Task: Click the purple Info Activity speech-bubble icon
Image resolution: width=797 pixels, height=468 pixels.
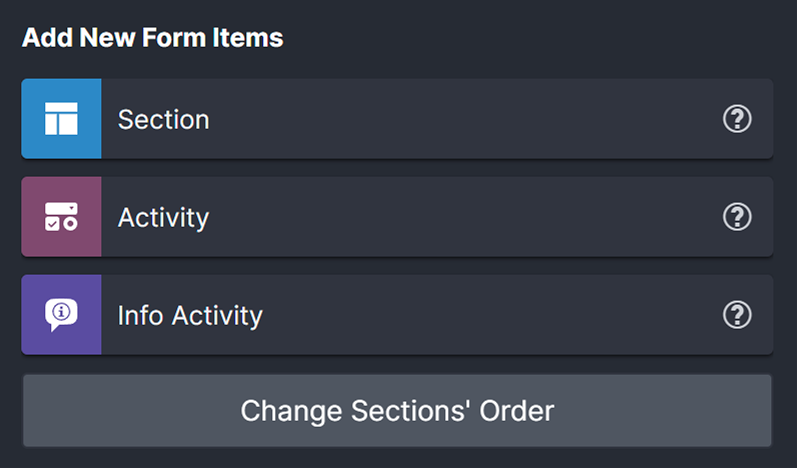Action: coord(61,315)
